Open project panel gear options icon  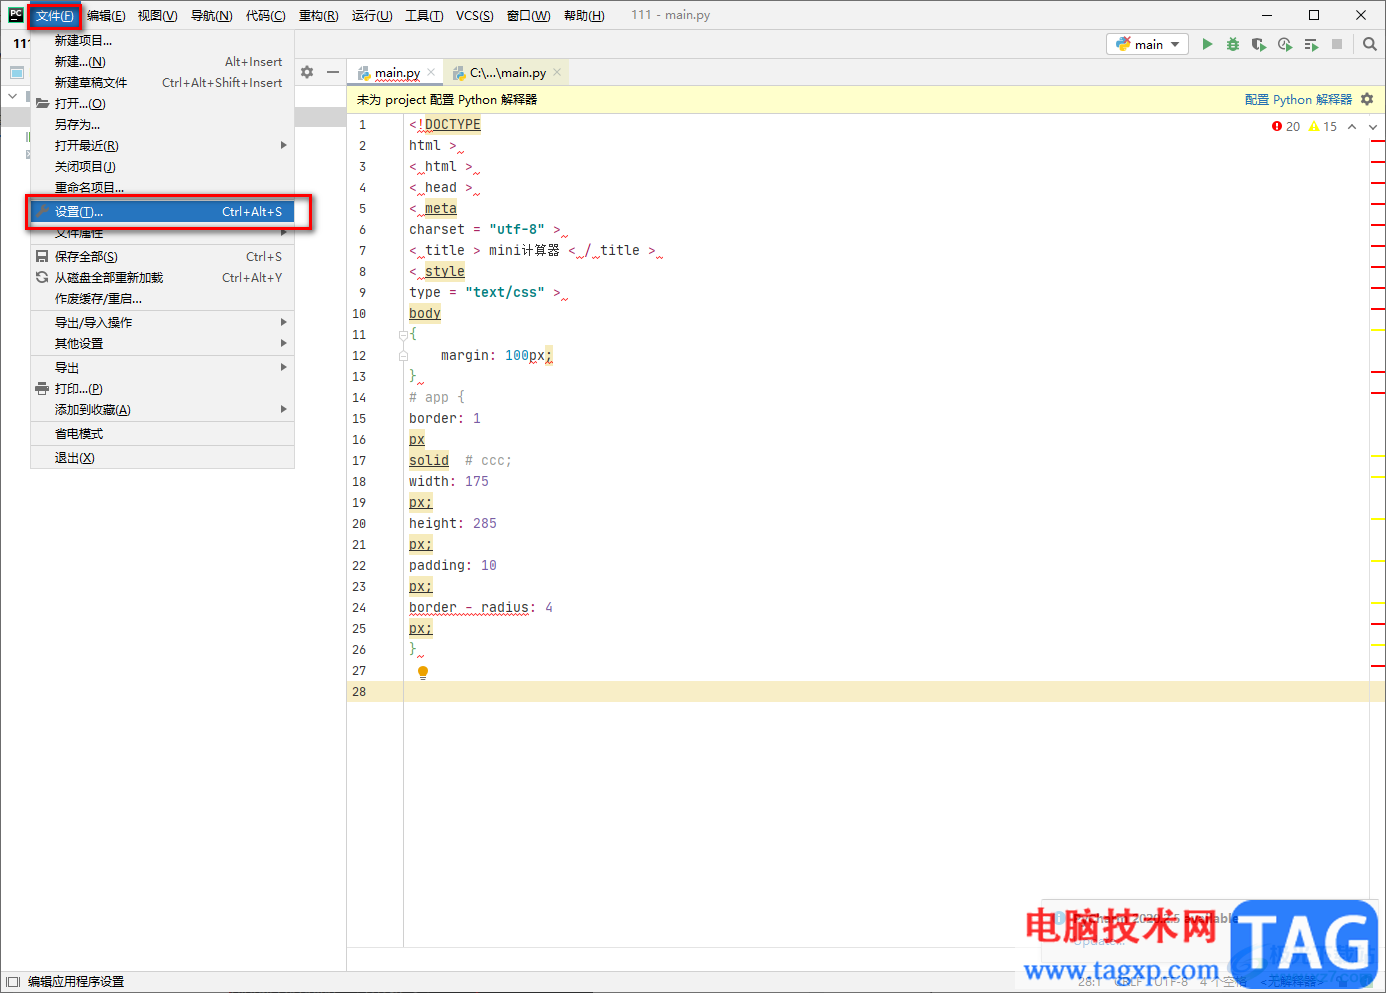click(x=307, y=72)
